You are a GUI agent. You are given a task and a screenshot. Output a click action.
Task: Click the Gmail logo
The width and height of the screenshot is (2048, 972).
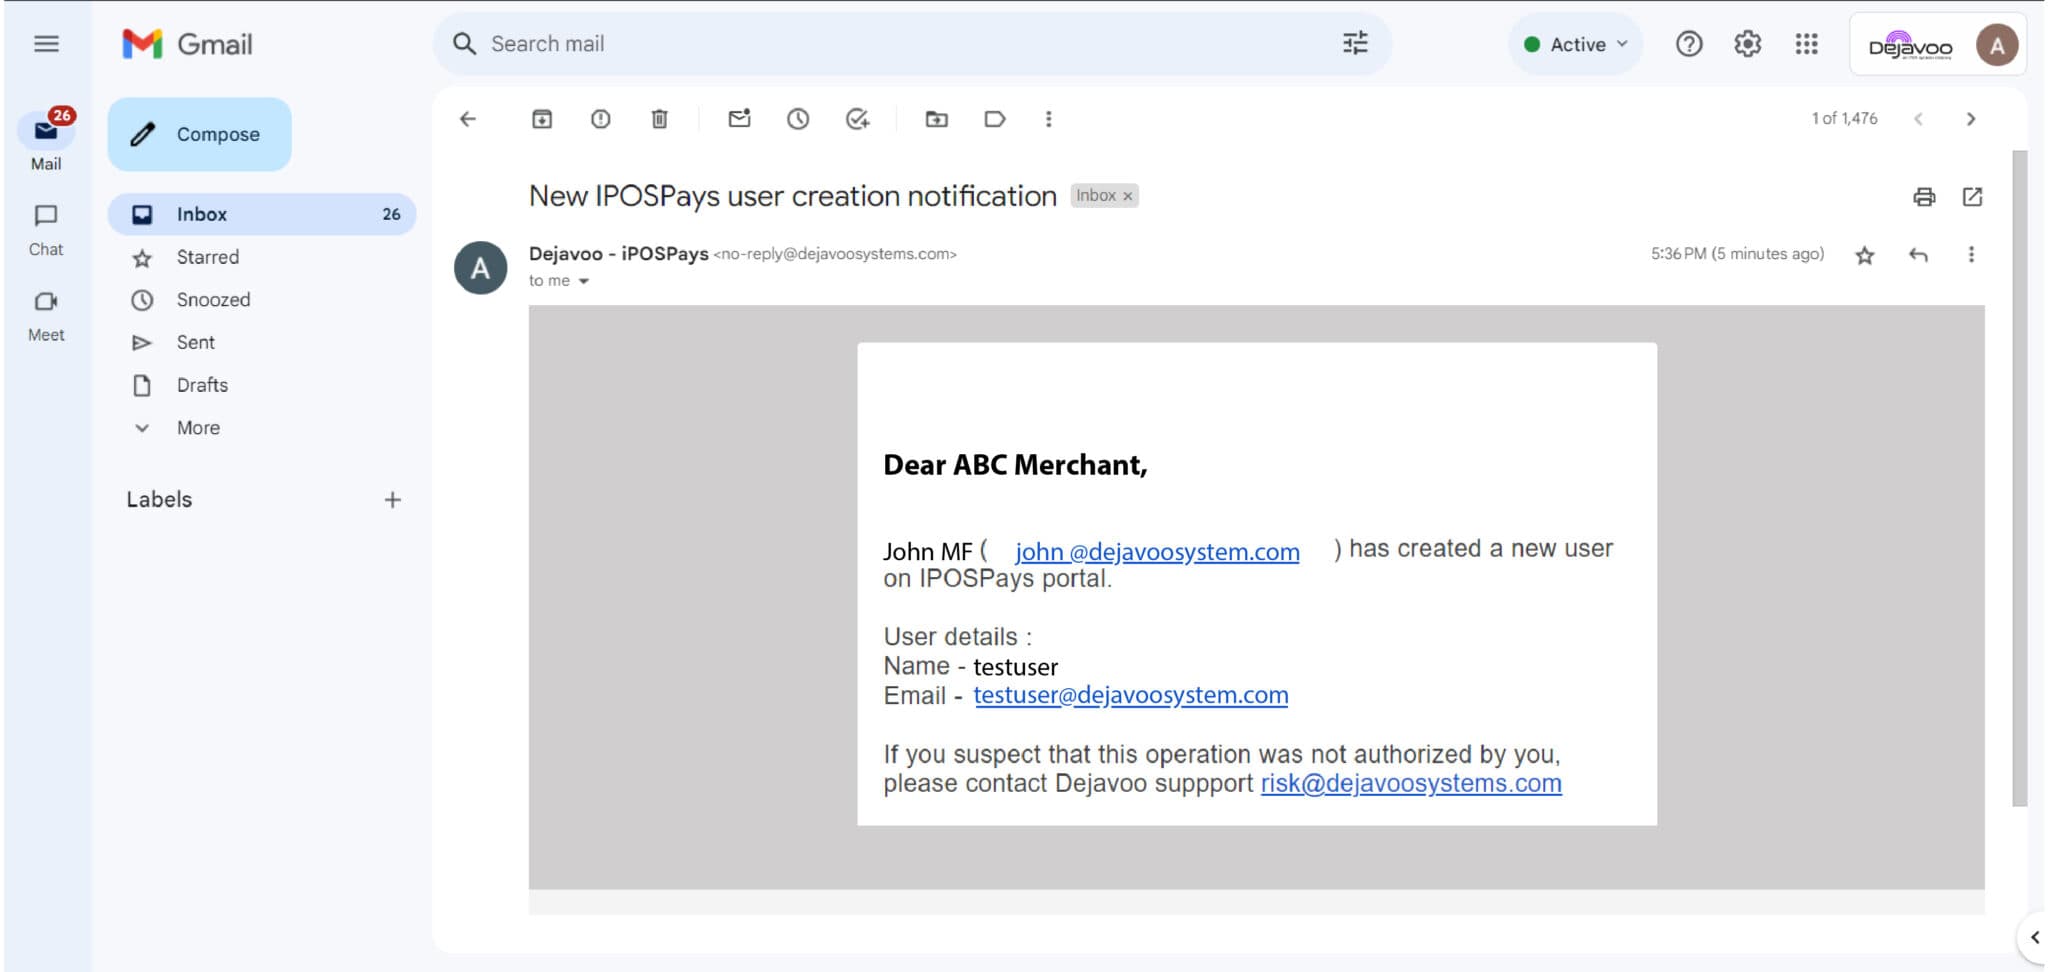187,44
